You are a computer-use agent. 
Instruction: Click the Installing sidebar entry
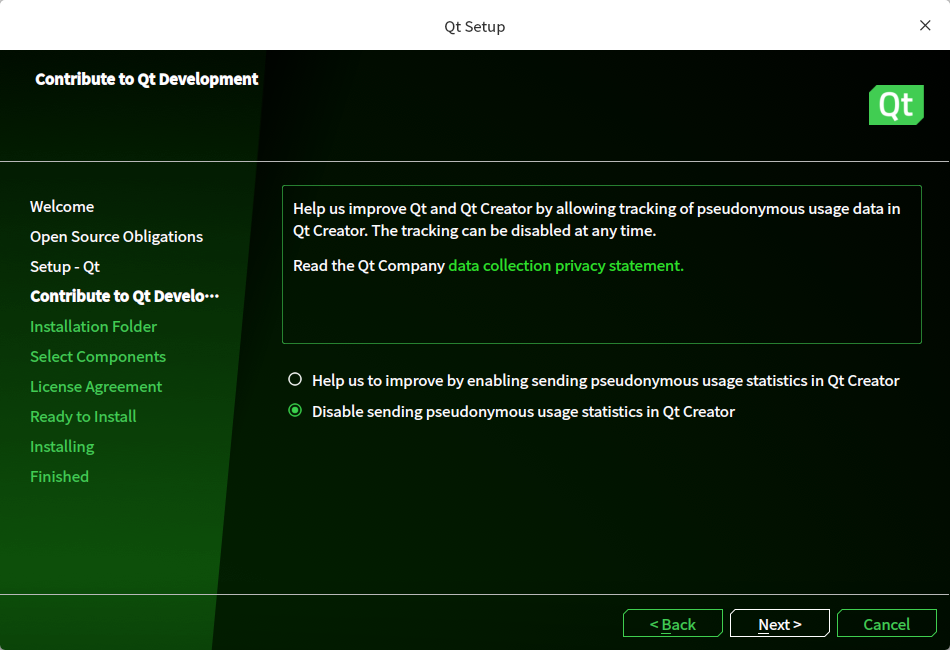62,446
